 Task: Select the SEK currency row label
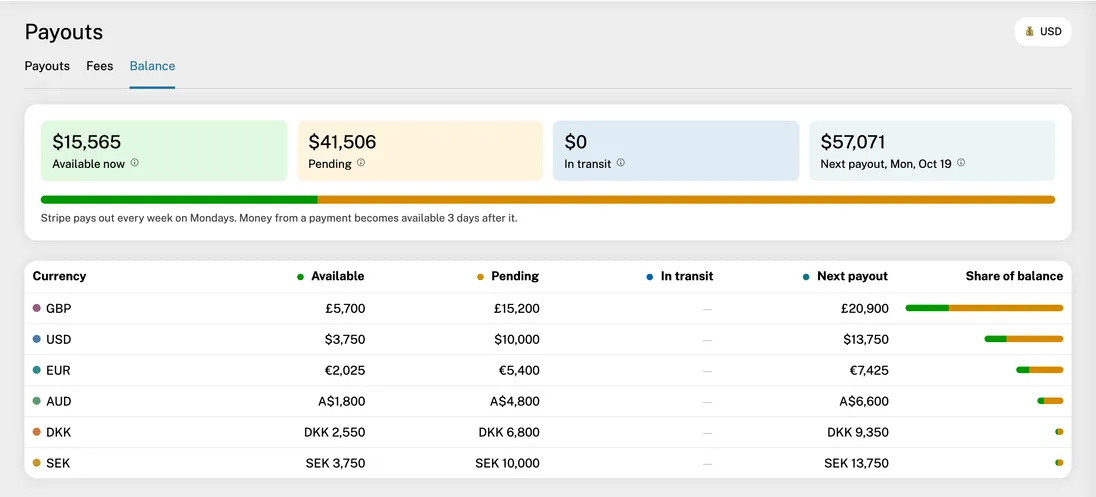pyautogui.click(x=58, y=463)
